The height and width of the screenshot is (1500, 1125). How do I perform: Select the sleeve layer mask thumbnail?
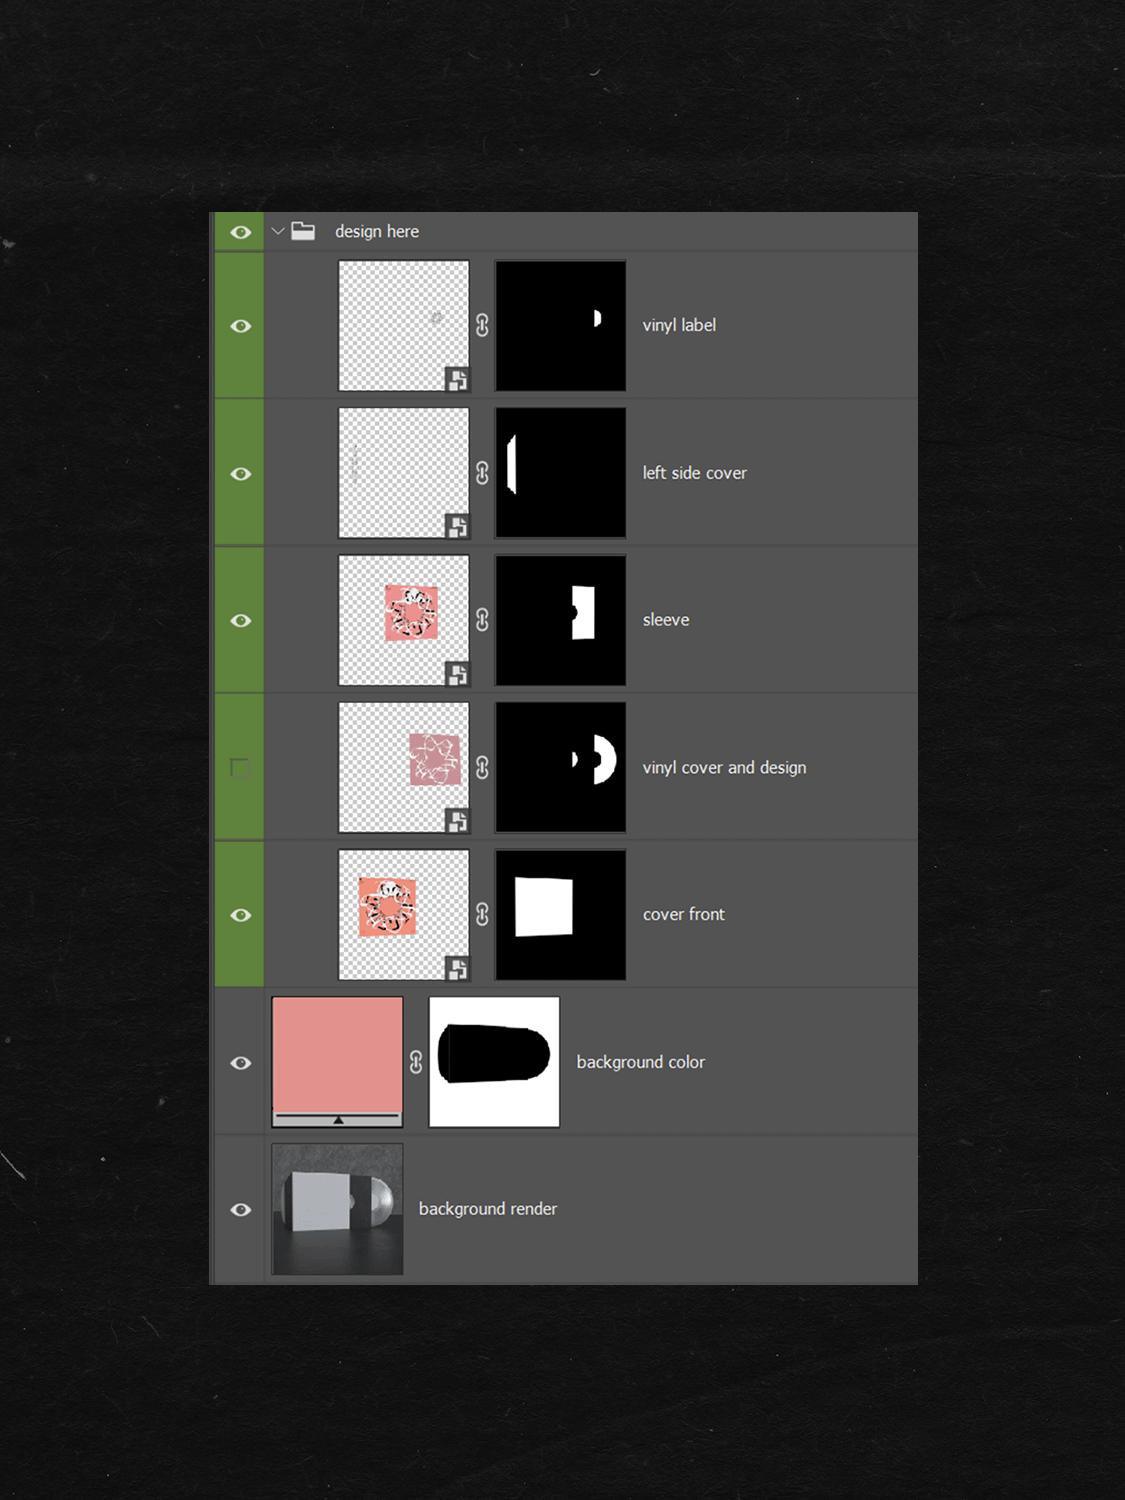click(561, 620)
